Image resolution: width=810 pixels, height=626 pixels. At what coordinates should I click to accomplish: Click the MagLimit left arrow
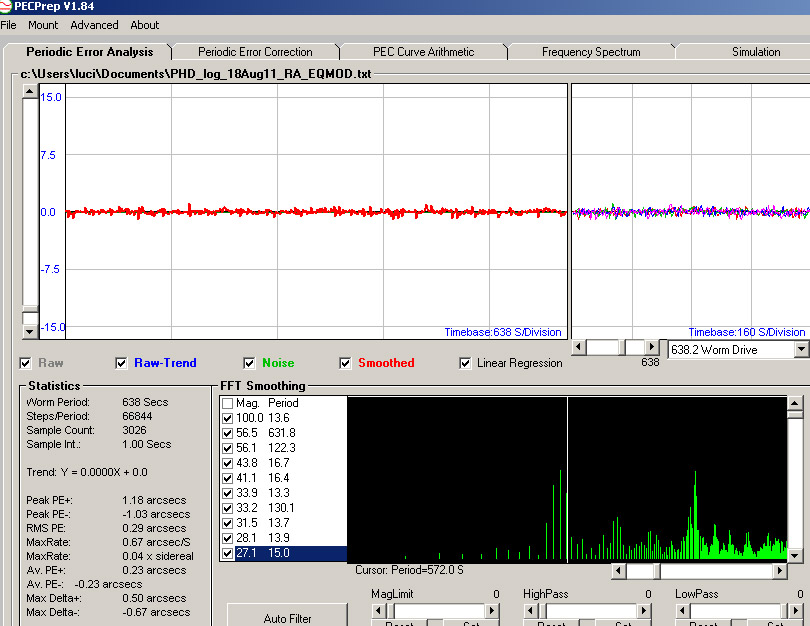pos(379,611)
